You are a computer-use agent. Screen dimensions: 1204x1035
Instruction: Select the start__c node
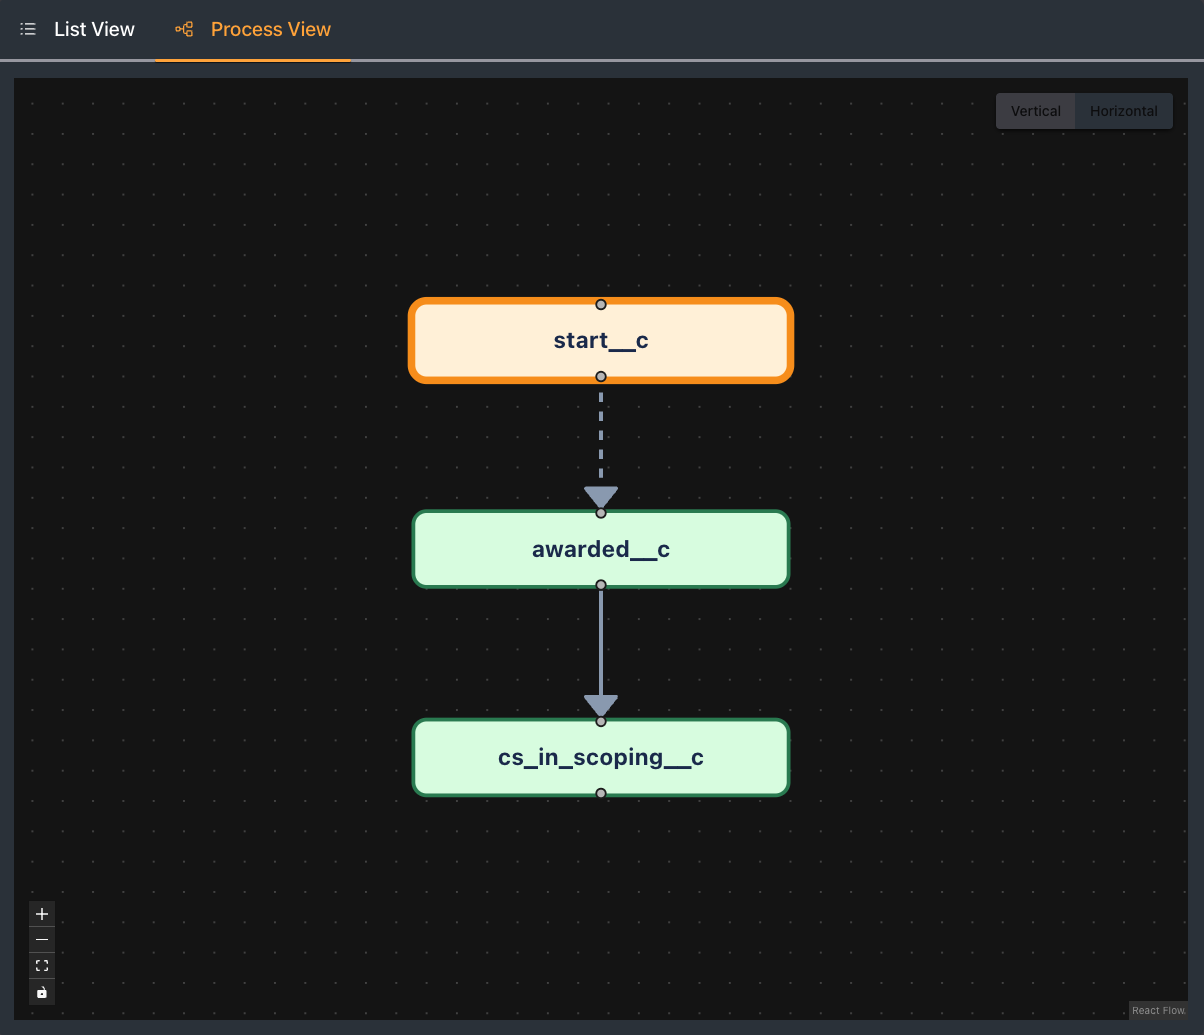(601, 340)
